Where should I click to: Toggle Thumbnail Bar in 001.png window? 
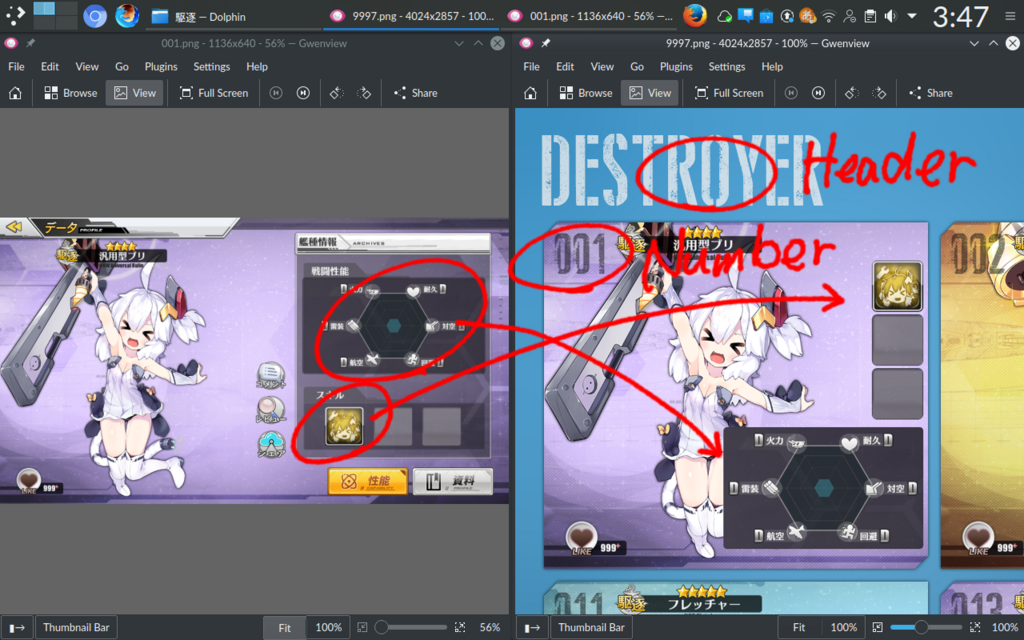click(x=76, y=628)
